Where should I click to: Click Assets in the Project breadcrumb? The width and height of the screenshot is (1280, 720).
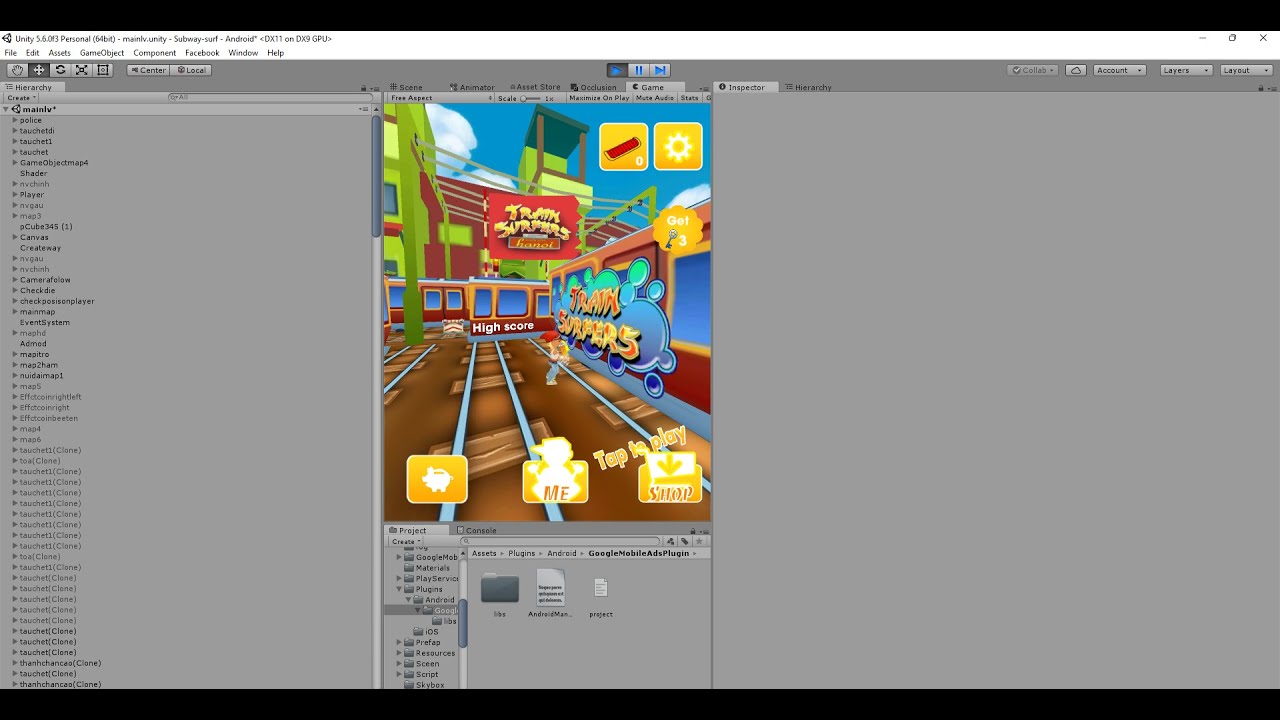tap(484, 553)
